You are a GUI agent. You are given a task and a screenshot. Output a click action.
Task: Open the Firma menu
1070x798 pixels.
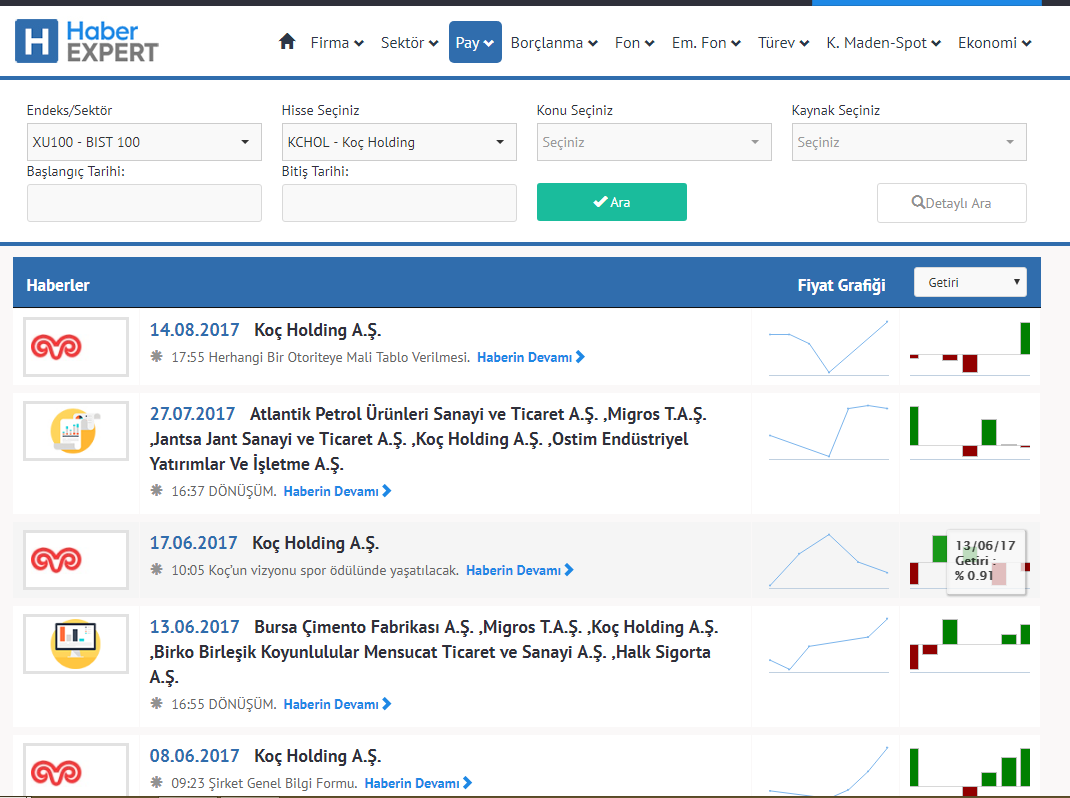(x=337, y=42)
